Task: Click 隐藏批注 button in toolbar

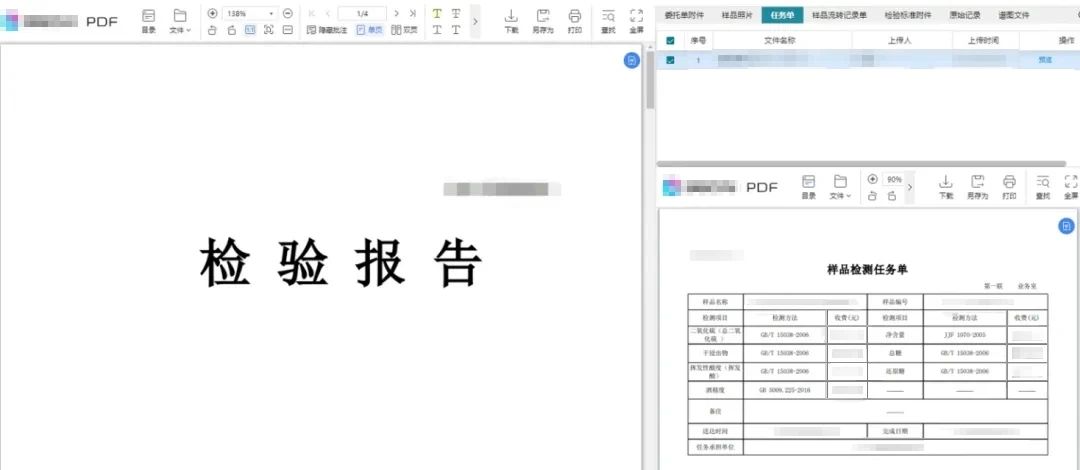Action: pos(326,30)
